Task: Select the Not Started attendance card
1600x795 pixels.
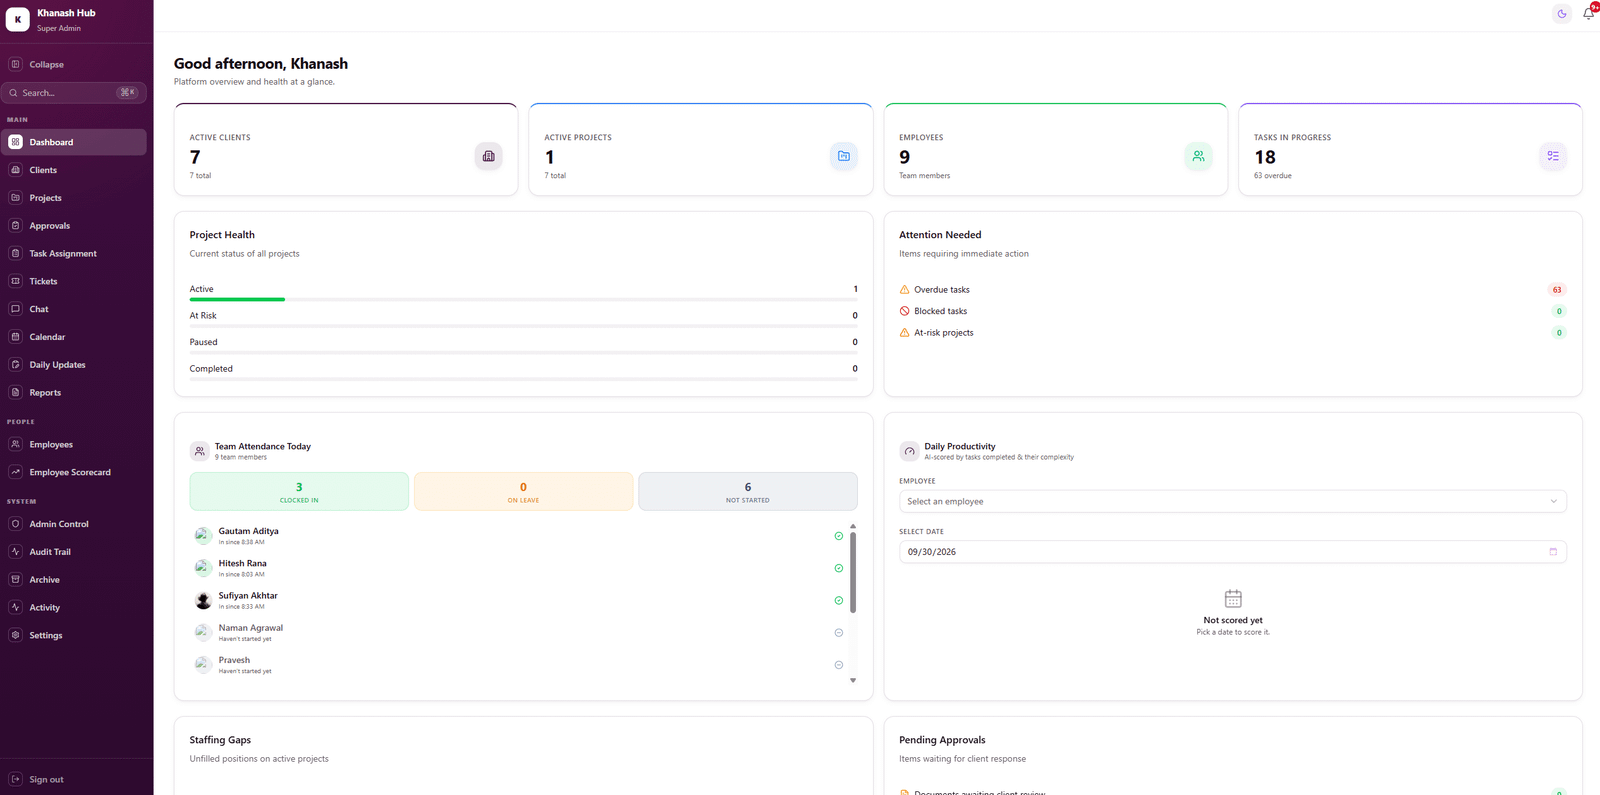Action: pyautogui.click(x=748, y=491)
